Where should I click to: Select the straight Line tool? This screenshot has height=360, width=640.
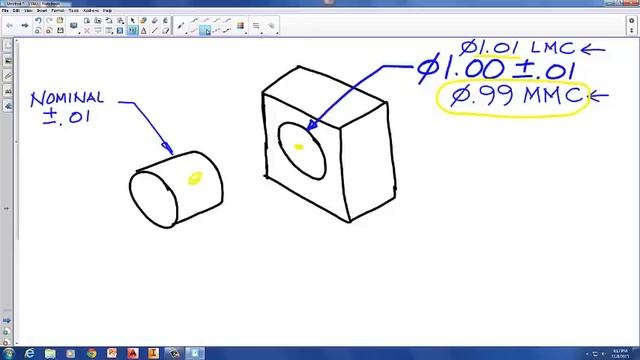pyautogui.click(x=155, y=31)
